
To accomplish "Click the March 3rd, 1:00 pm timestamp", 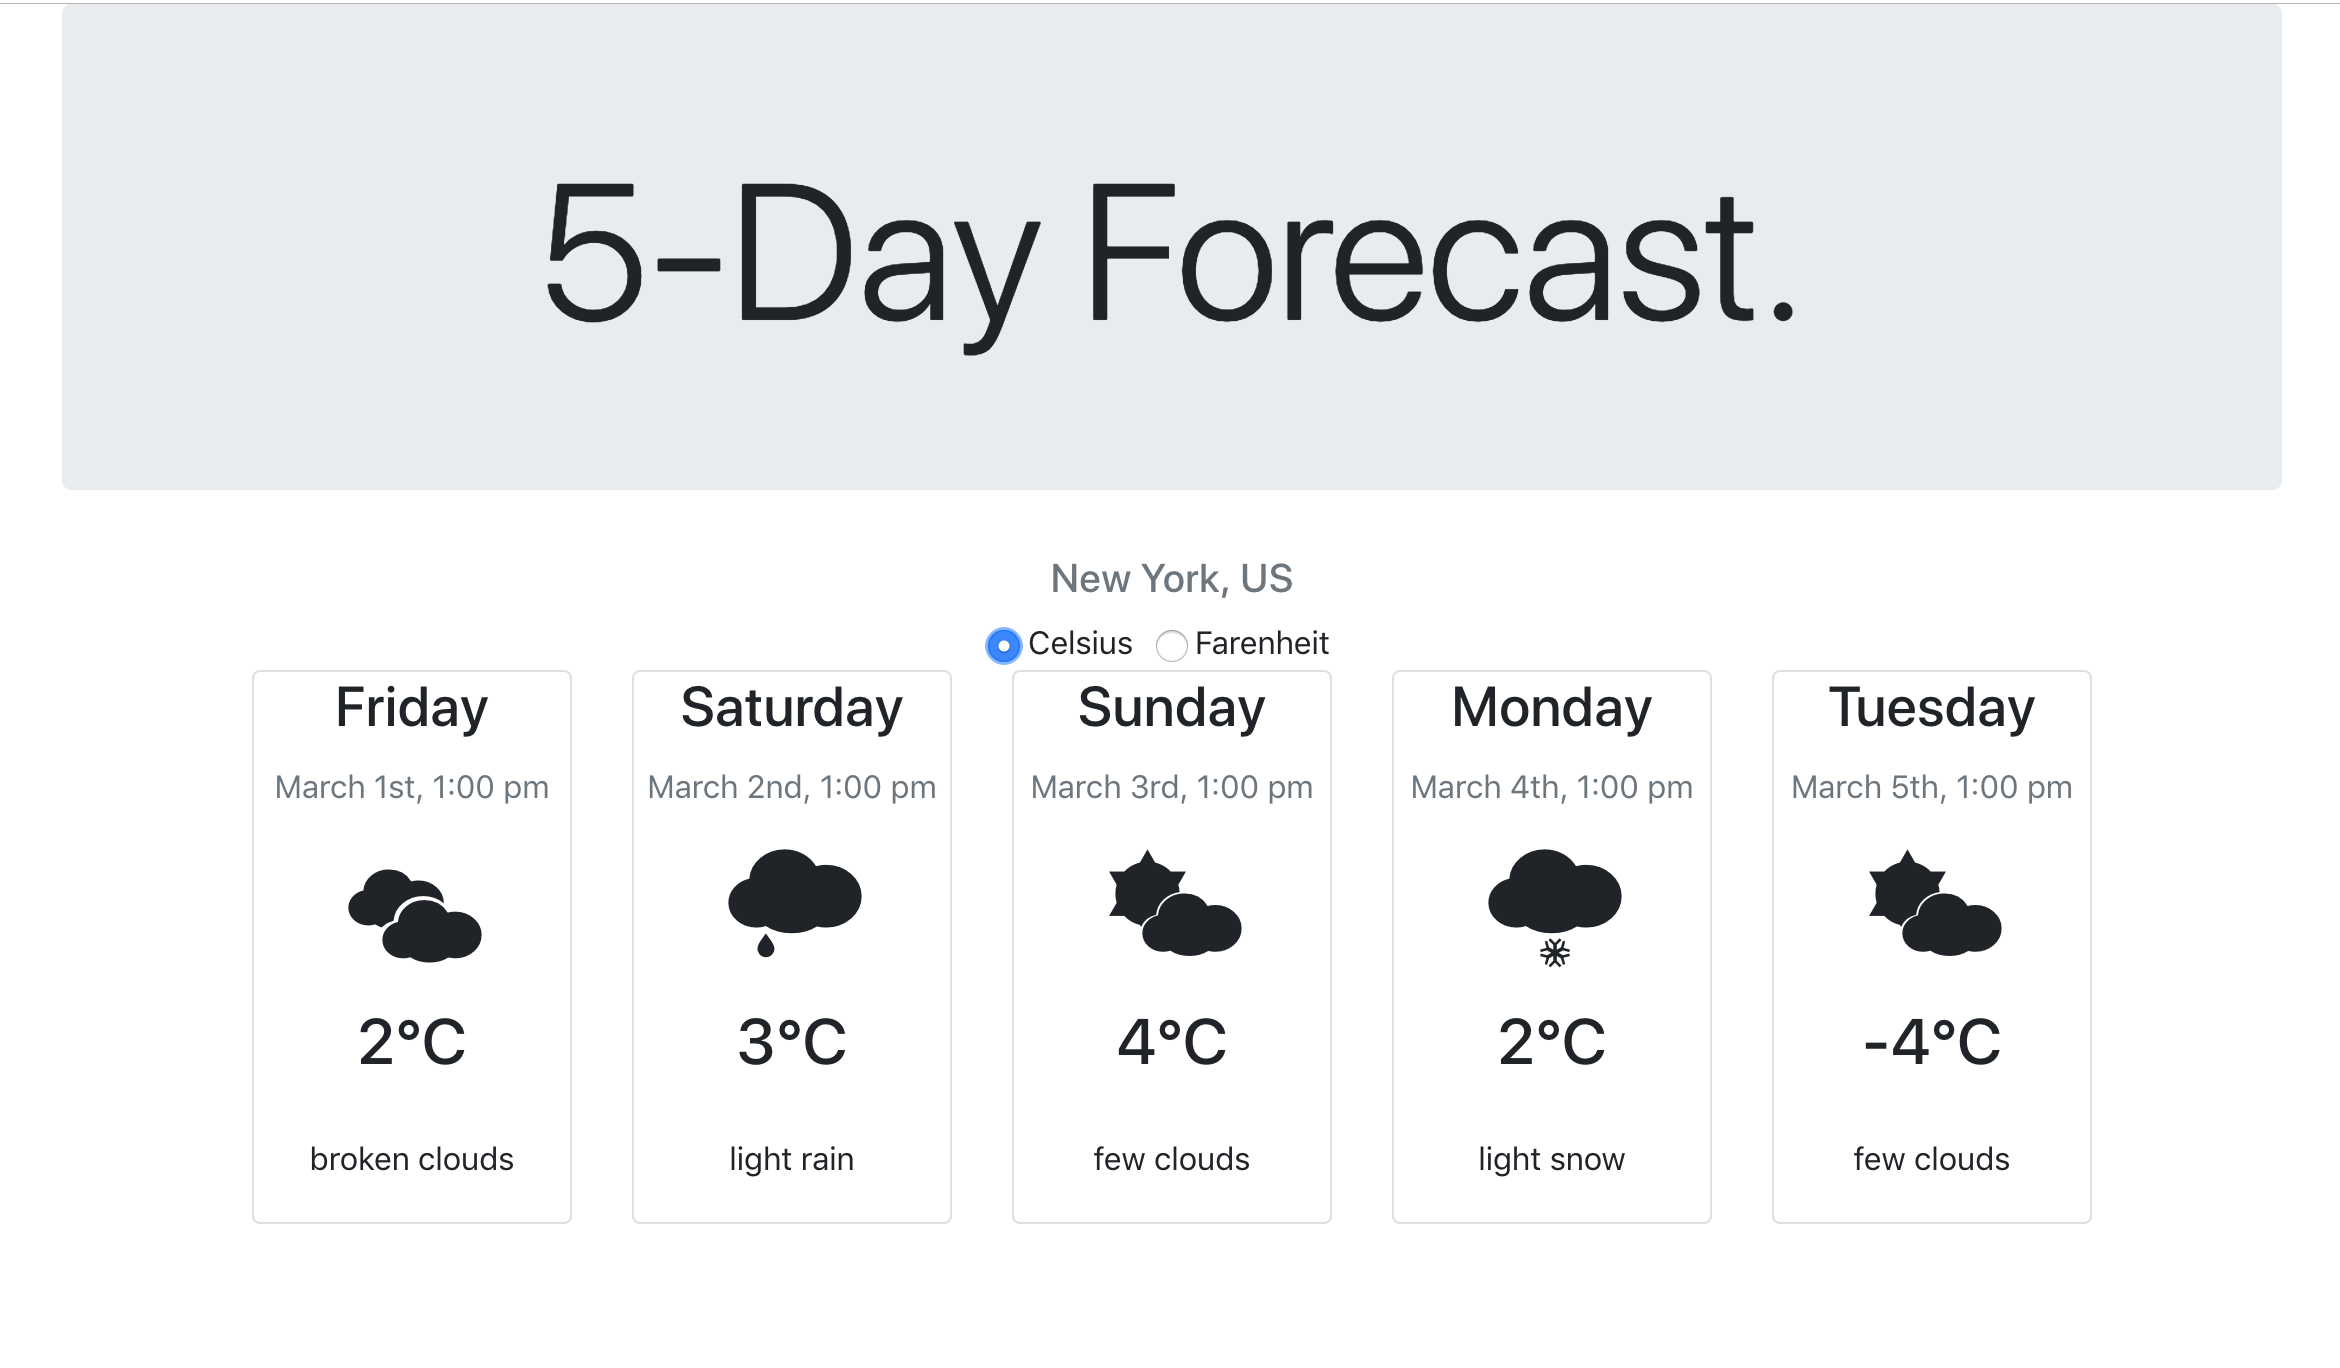I will pyautogui.click(x=1171, y=787).
